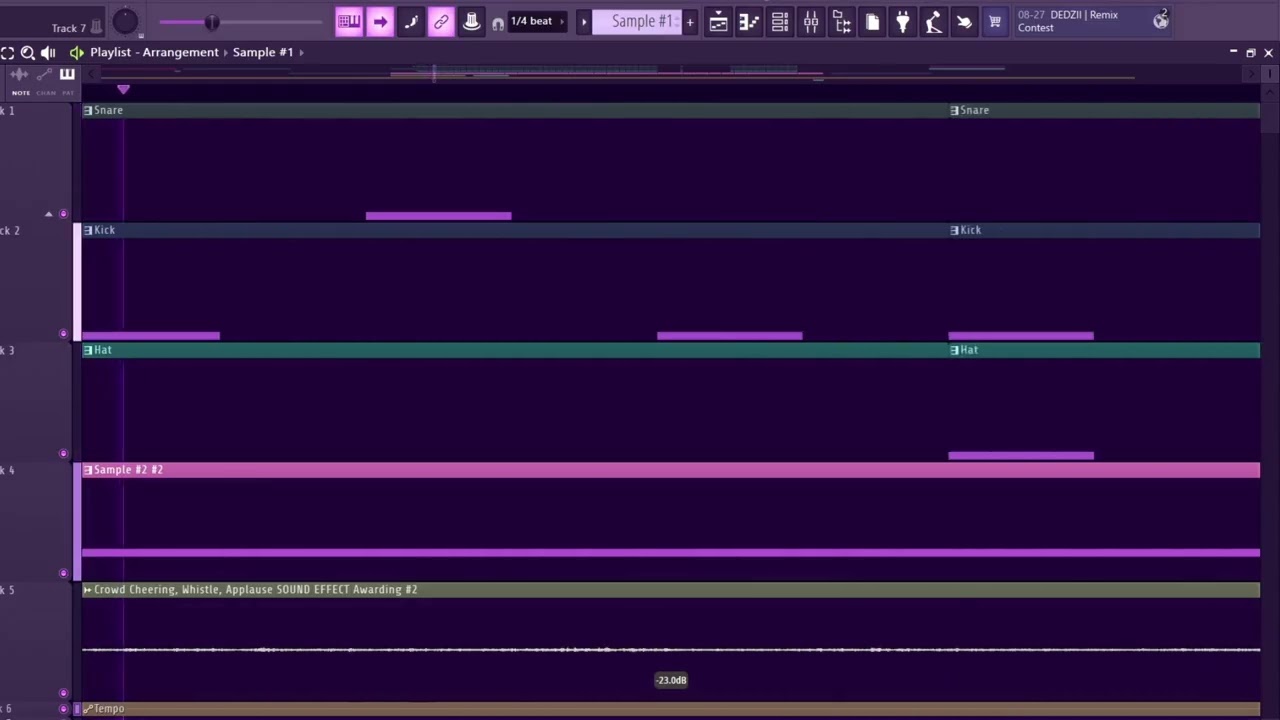Click the playlist overview scrollbar
The image size is (1280, 720).
(x=670, y=73)
